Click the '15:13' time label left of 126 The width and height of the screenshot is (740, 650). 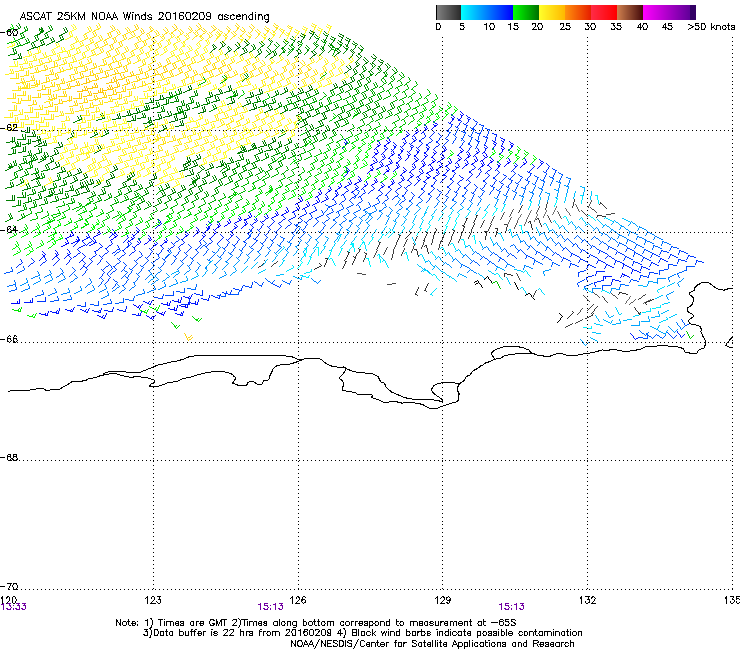(x=270, y=607)
